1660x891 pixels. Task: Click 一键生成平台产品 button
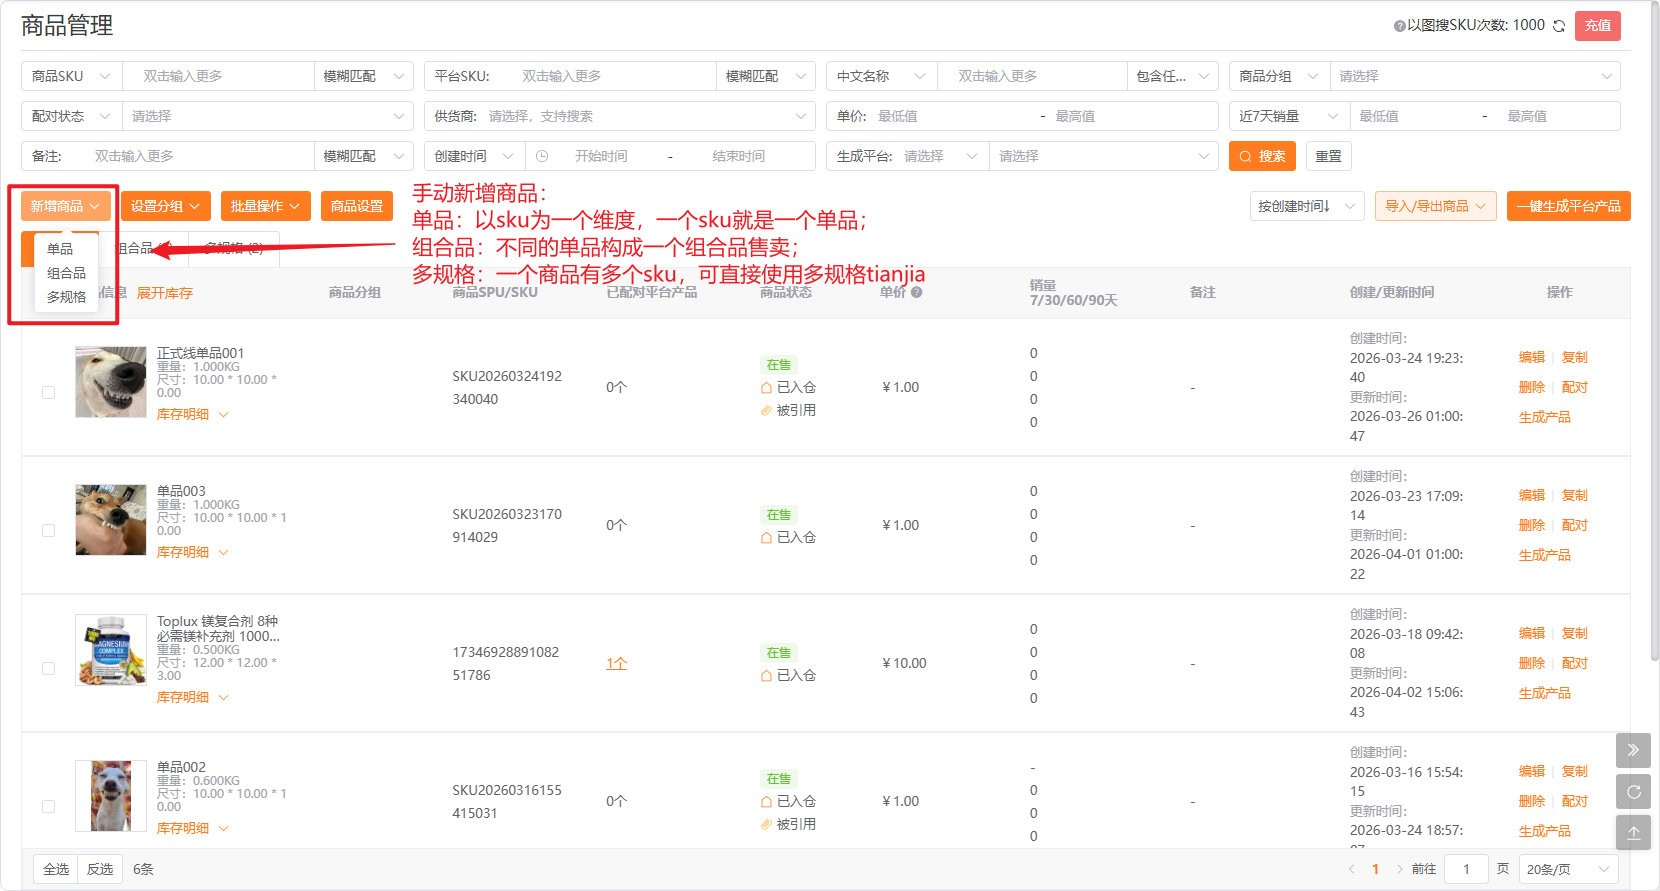[x=1568, y=206]
